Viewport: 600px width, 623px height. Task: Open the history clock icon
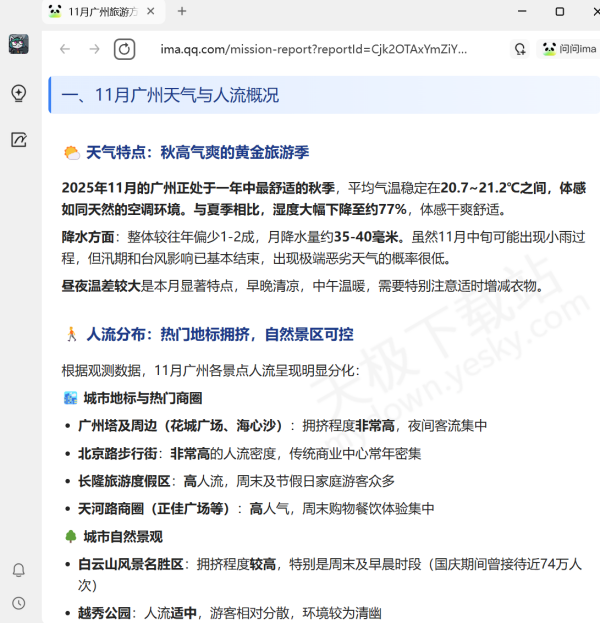(x=19, y=603)
